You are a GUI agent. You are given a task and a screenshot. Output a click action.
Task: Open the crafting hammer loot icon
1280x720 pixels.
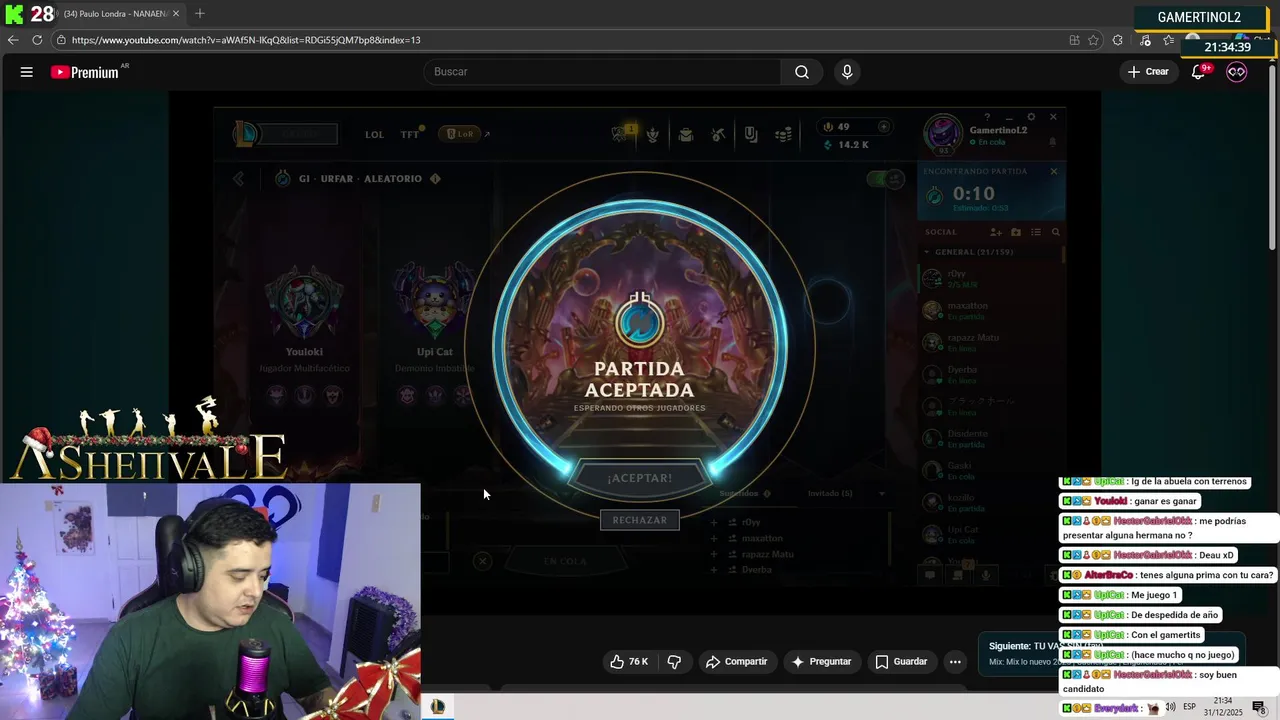click(718, 134)
